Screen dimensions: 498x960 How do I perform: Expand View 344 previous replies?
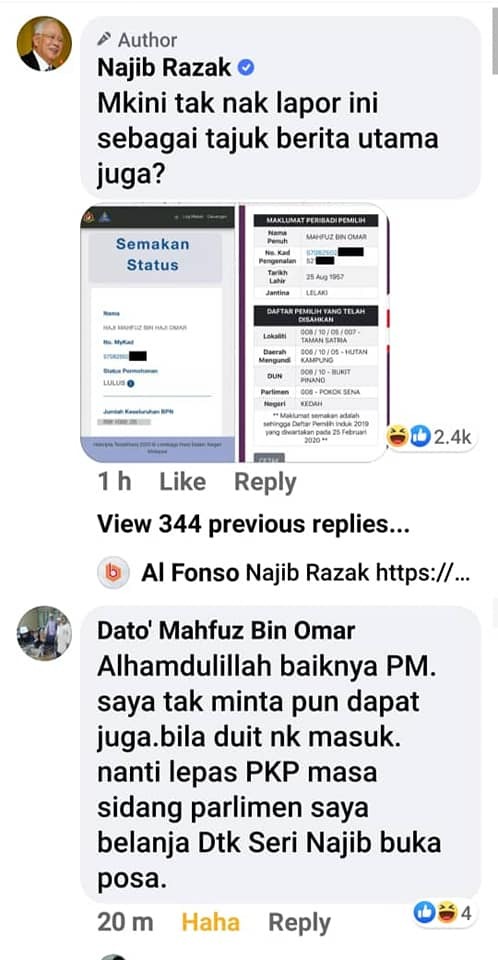click(252, 524)
